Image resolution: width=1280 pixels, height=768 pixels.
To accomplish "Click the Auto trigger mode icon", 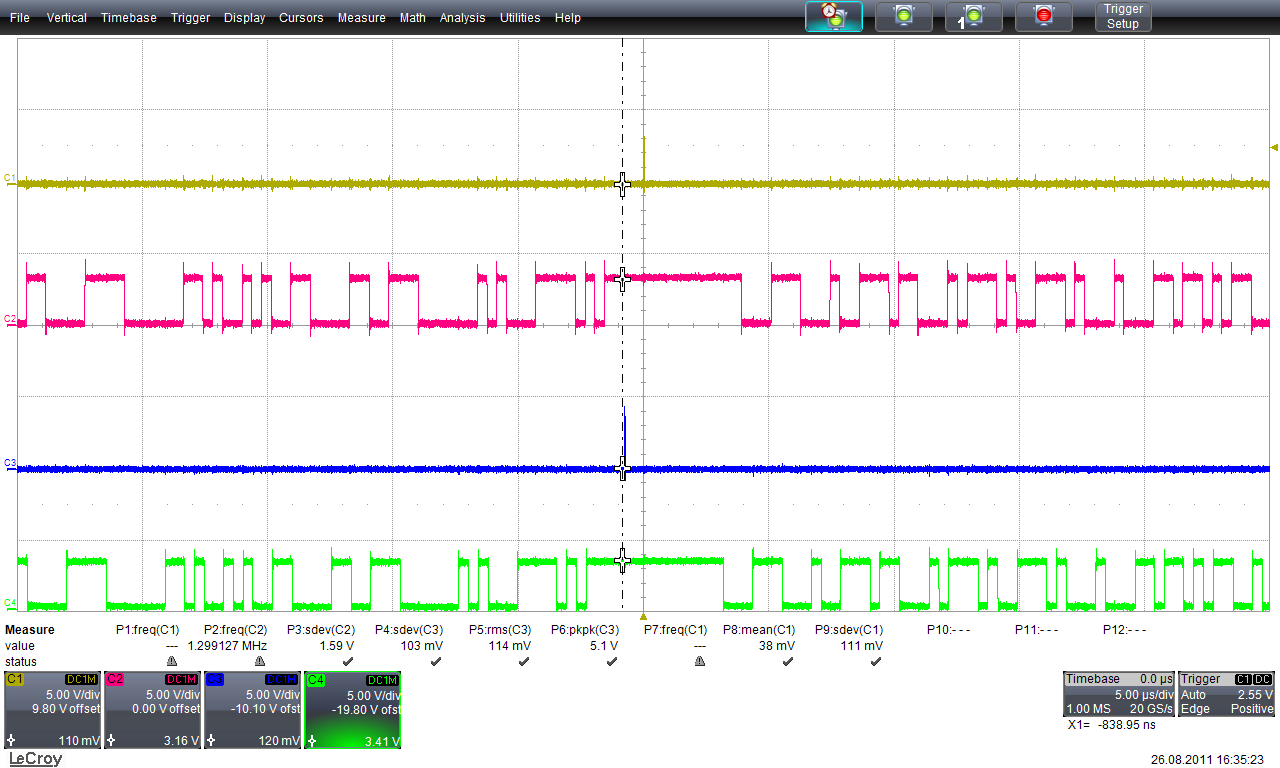I will point(834,16).
